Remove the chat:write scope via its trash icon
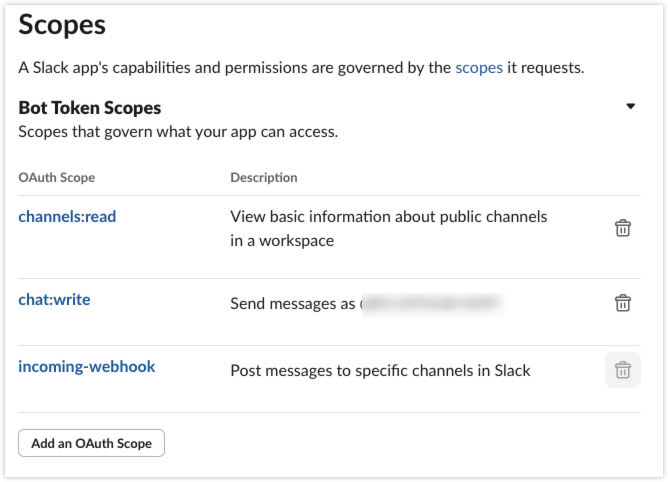 coord(622,303)
